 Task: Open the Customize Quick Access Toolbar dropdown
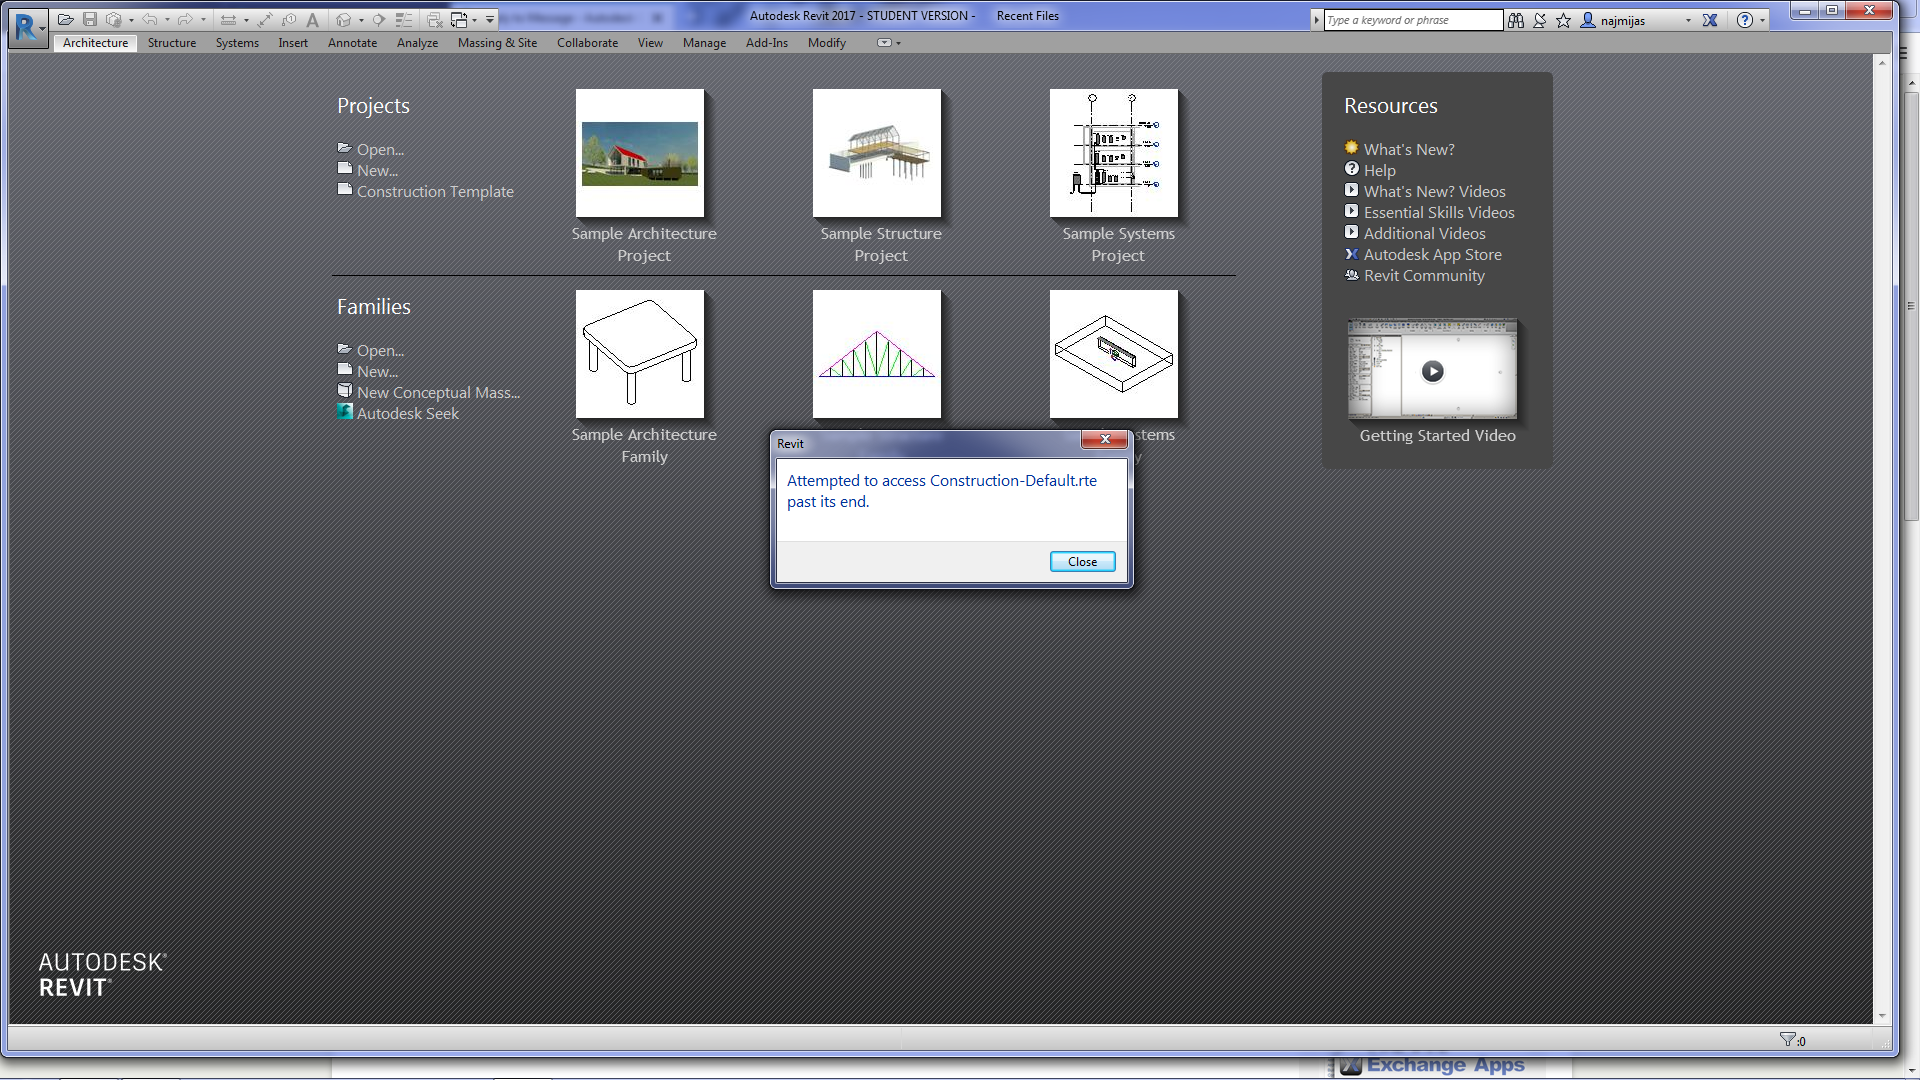(490, 20)
